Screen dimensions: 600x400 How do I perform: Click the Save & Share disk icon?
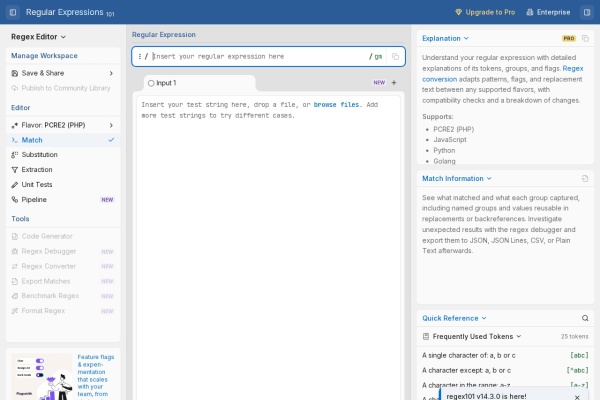pos(15,73)
